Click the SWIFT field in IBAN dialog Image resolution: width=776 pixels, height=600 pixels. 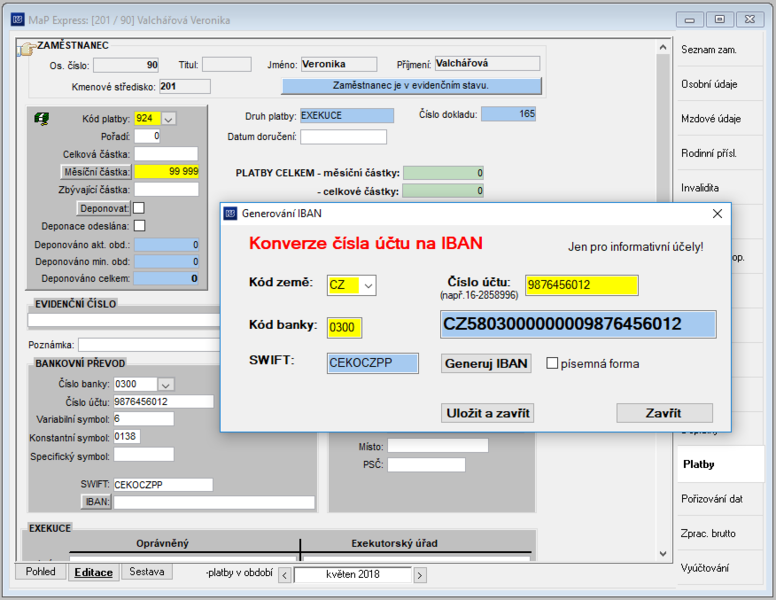[372, 363]
